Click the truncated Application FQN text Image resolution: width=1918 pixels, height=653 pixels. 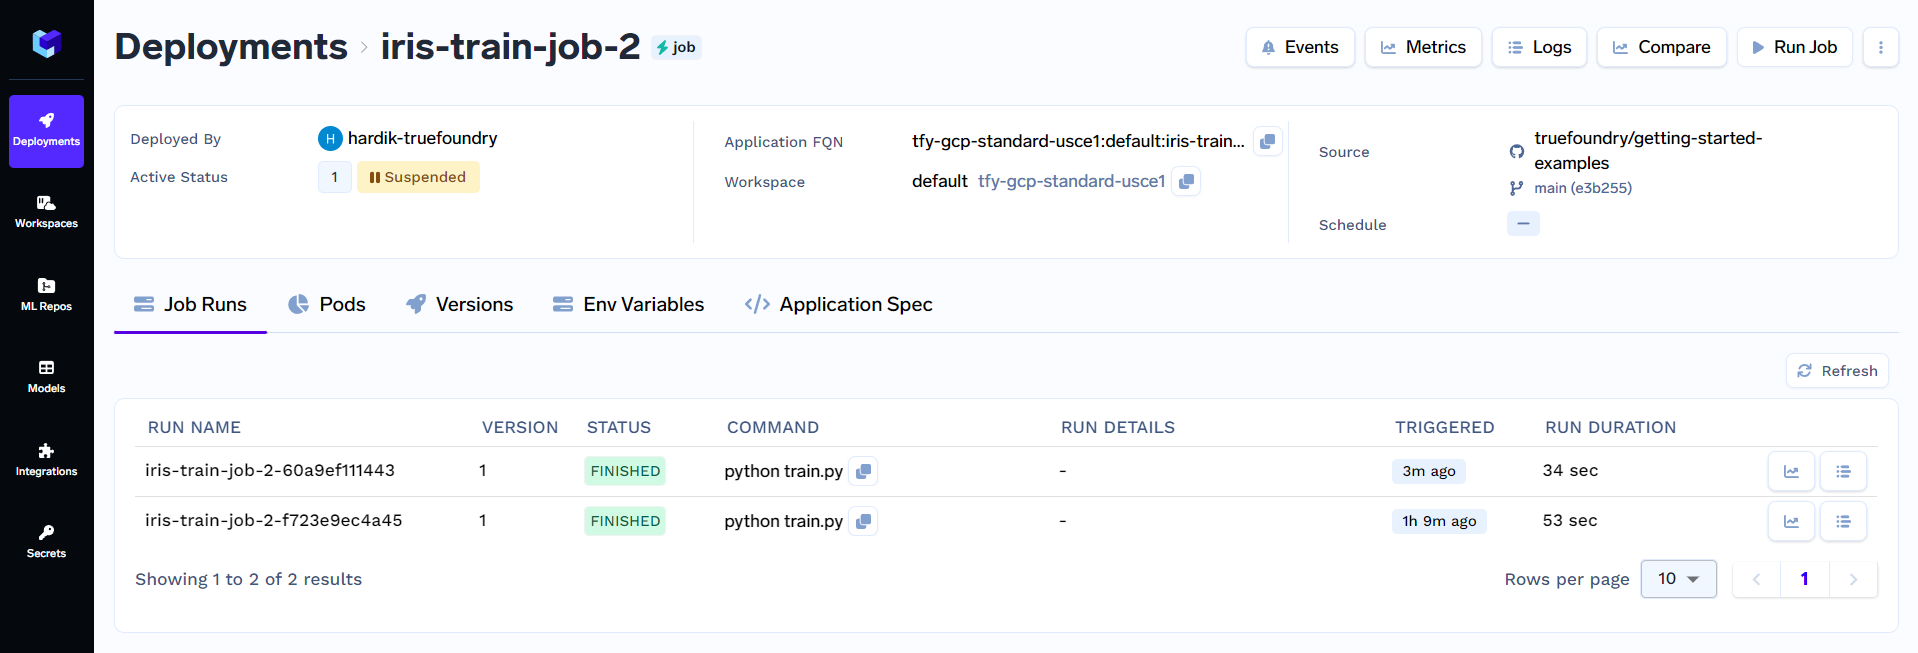[1078, 141]
